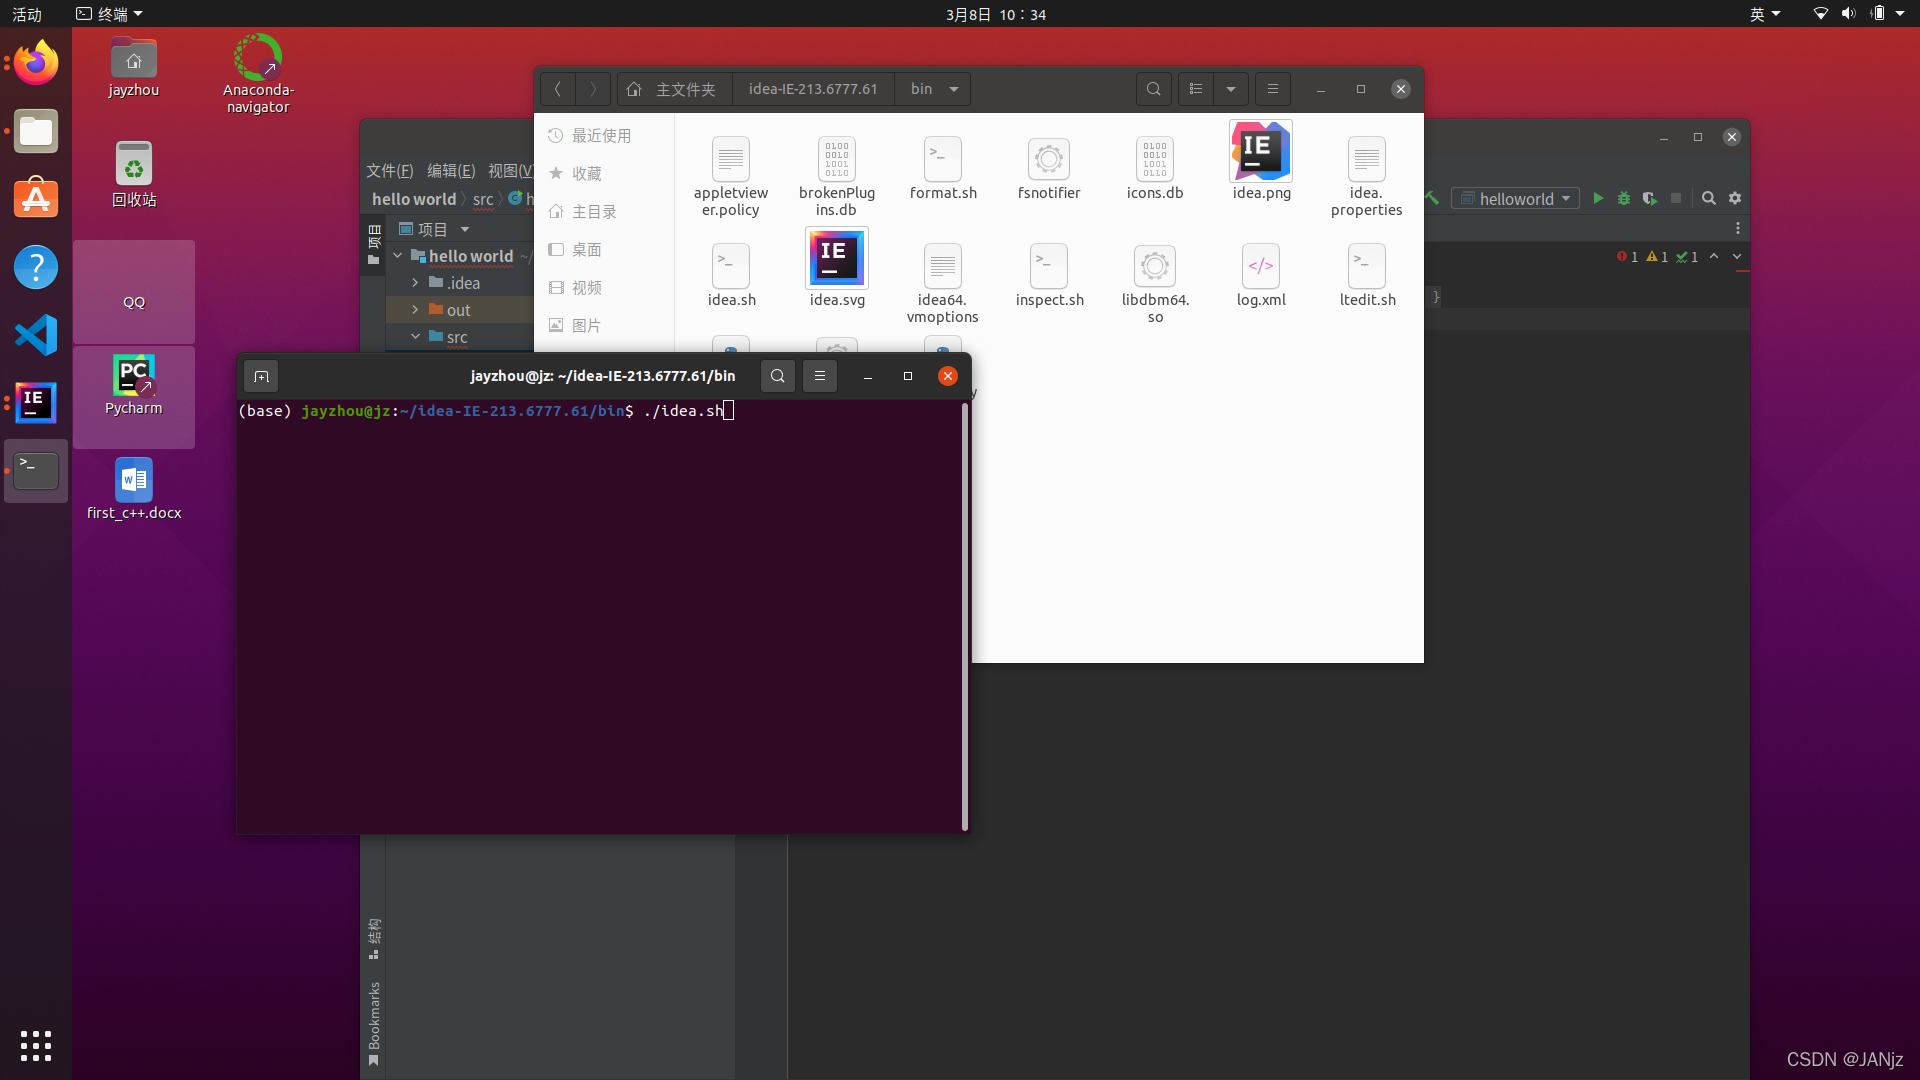The image size is (1920, 1080).
Task: Toggle file manager list view button
Action: tap(1196, 89)
